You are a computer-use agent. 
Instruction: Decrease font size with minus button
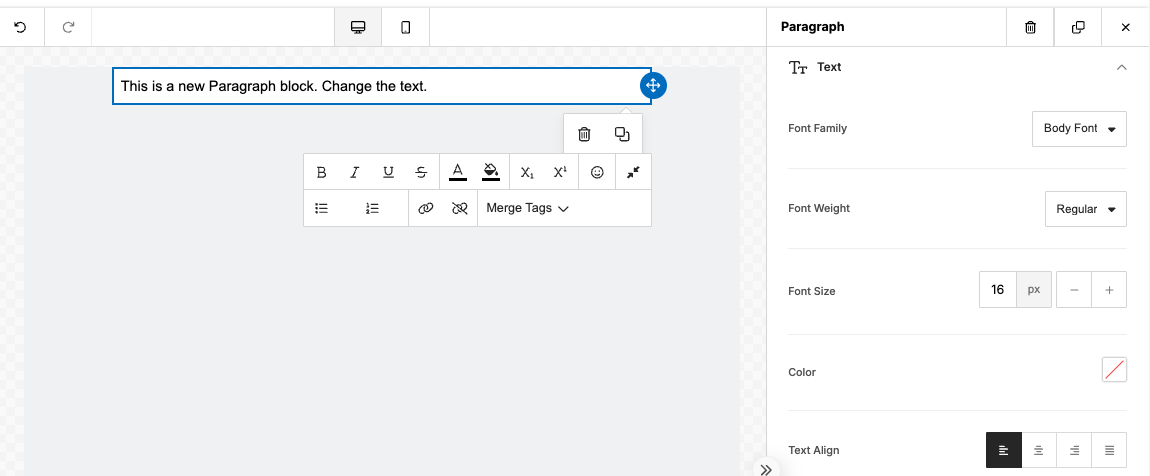(1074, 290)
